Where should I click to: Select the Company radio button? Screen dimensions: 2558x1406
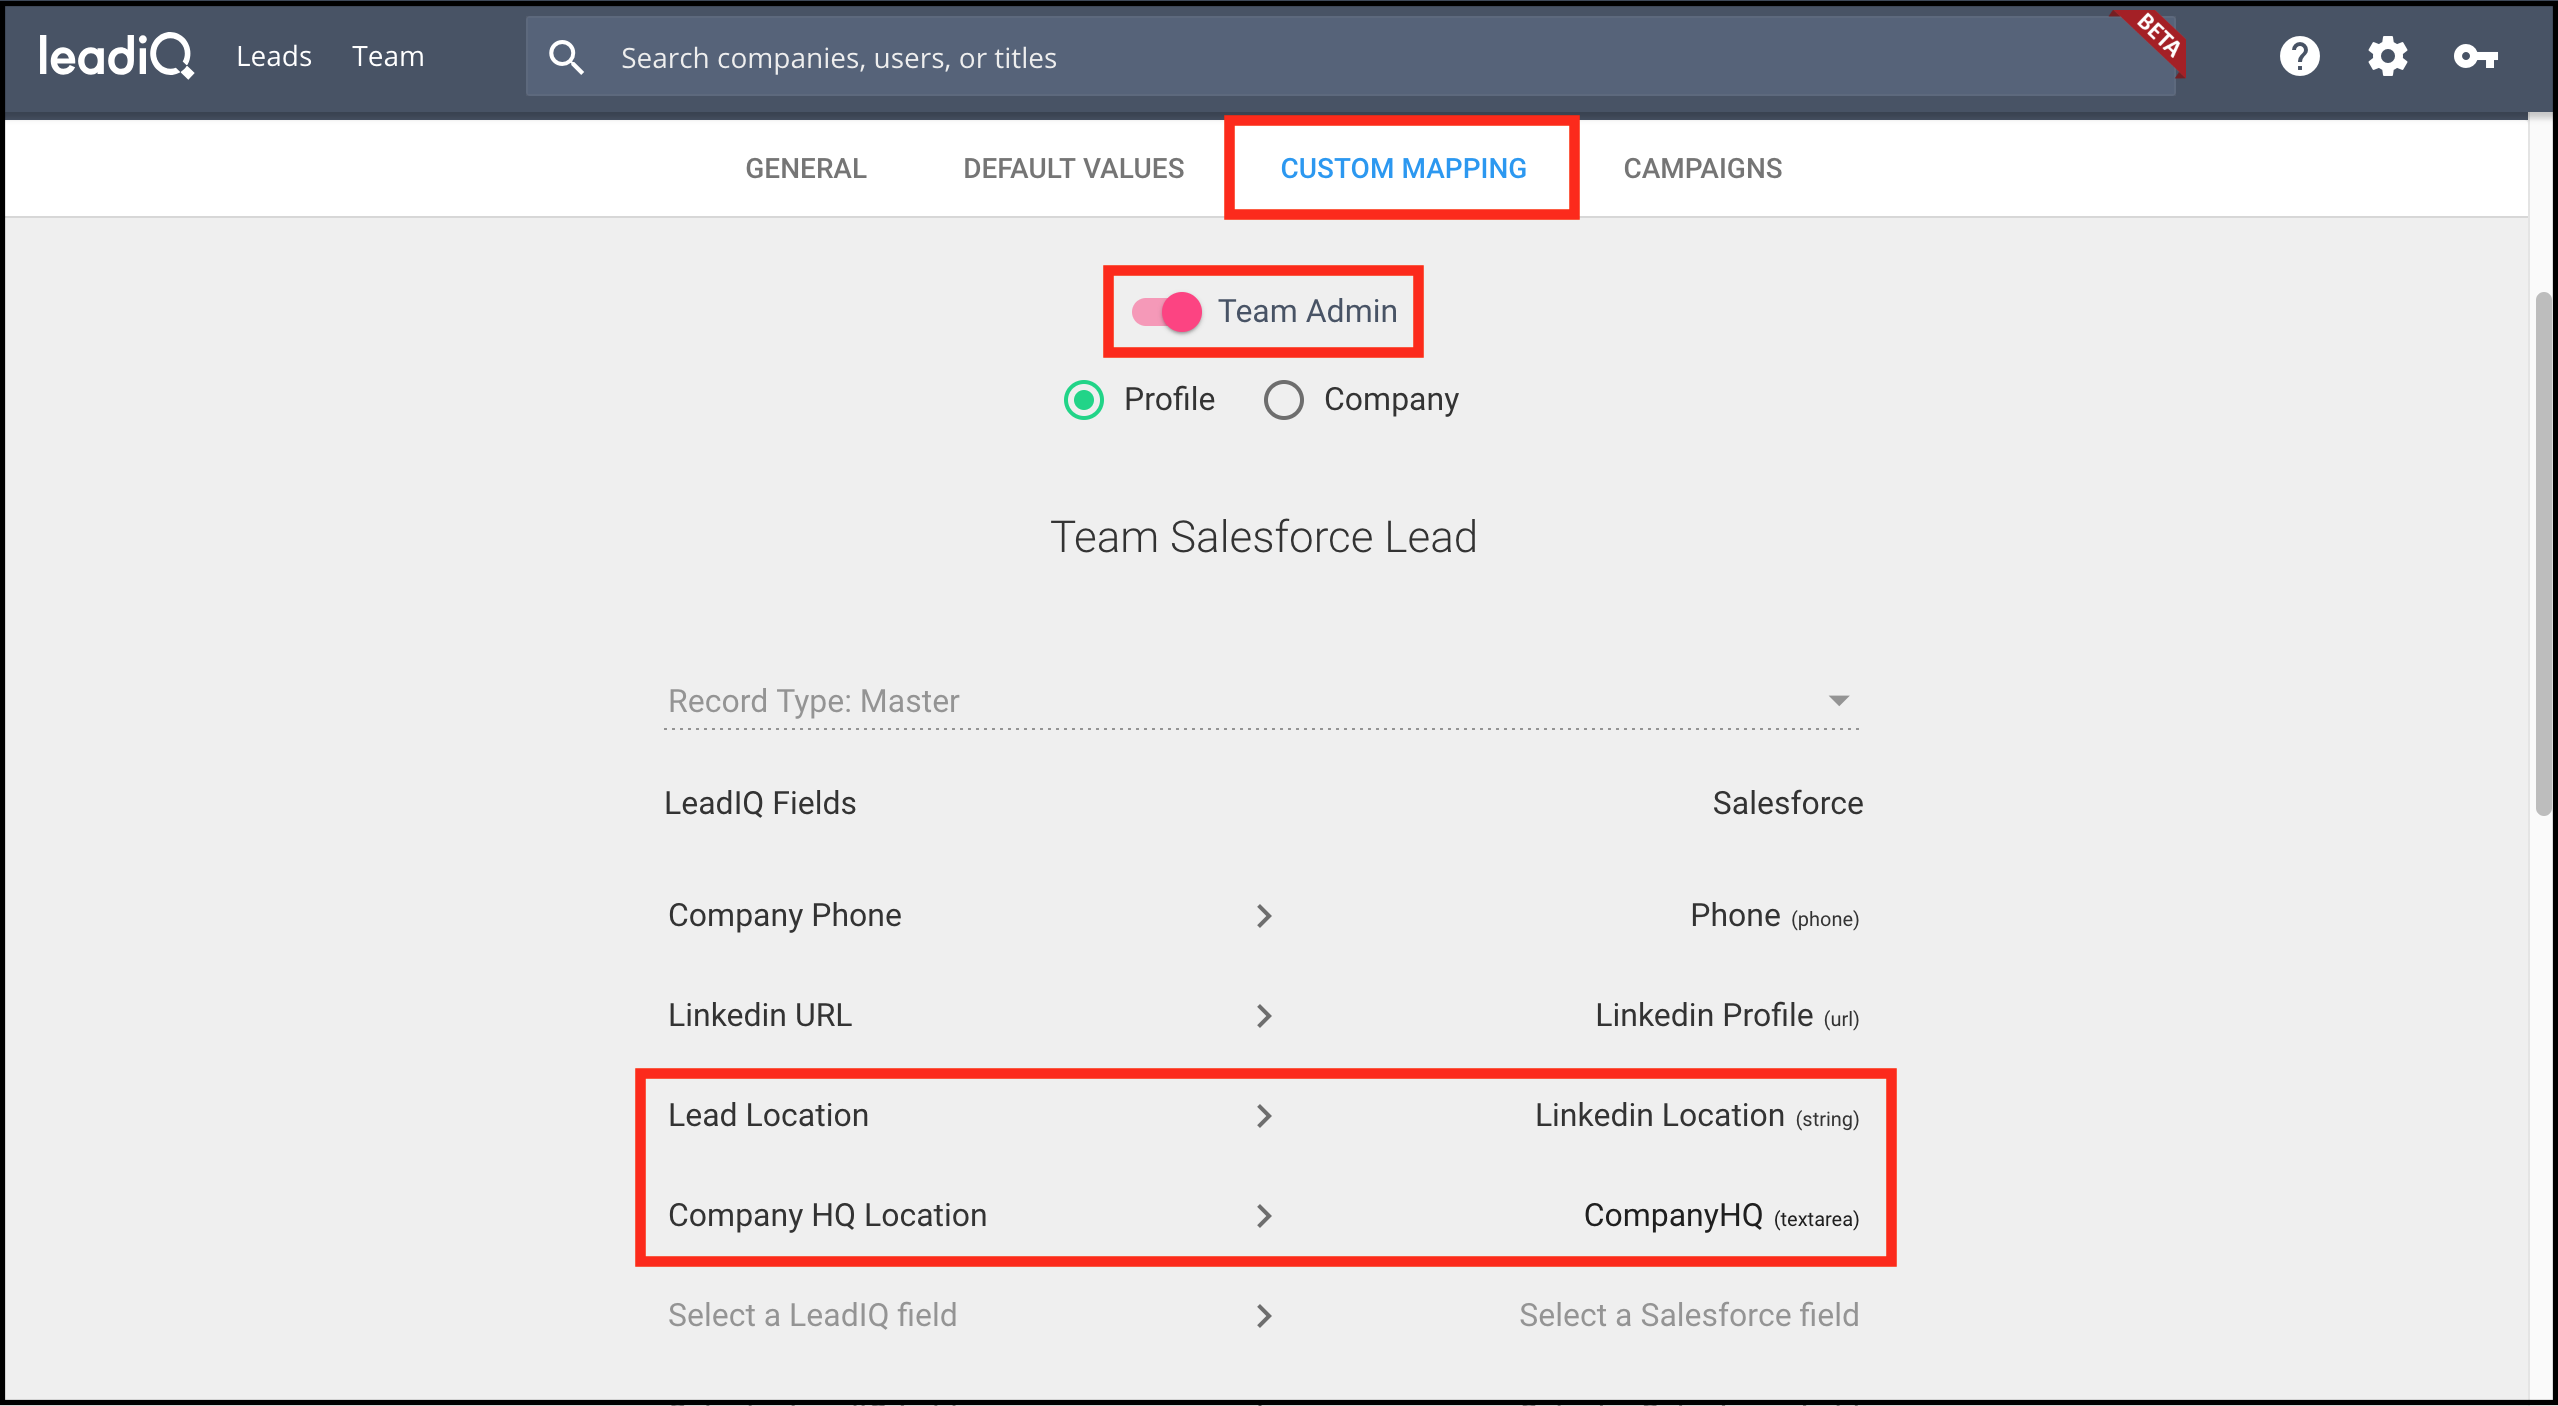coord(1283,400)
